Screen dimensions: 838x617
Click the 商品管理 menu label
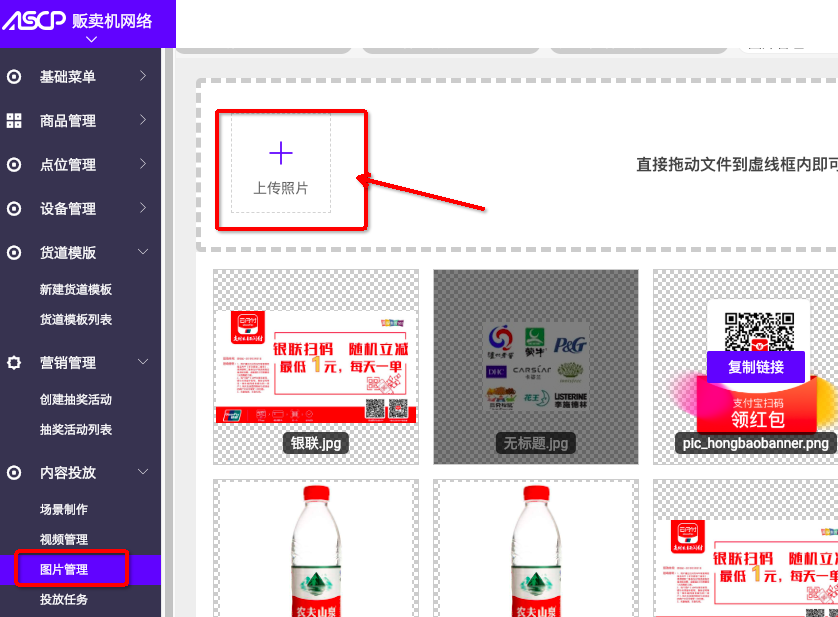68,121
